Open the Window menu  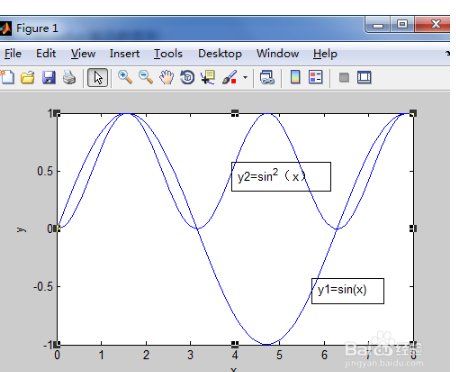(278, 54)
